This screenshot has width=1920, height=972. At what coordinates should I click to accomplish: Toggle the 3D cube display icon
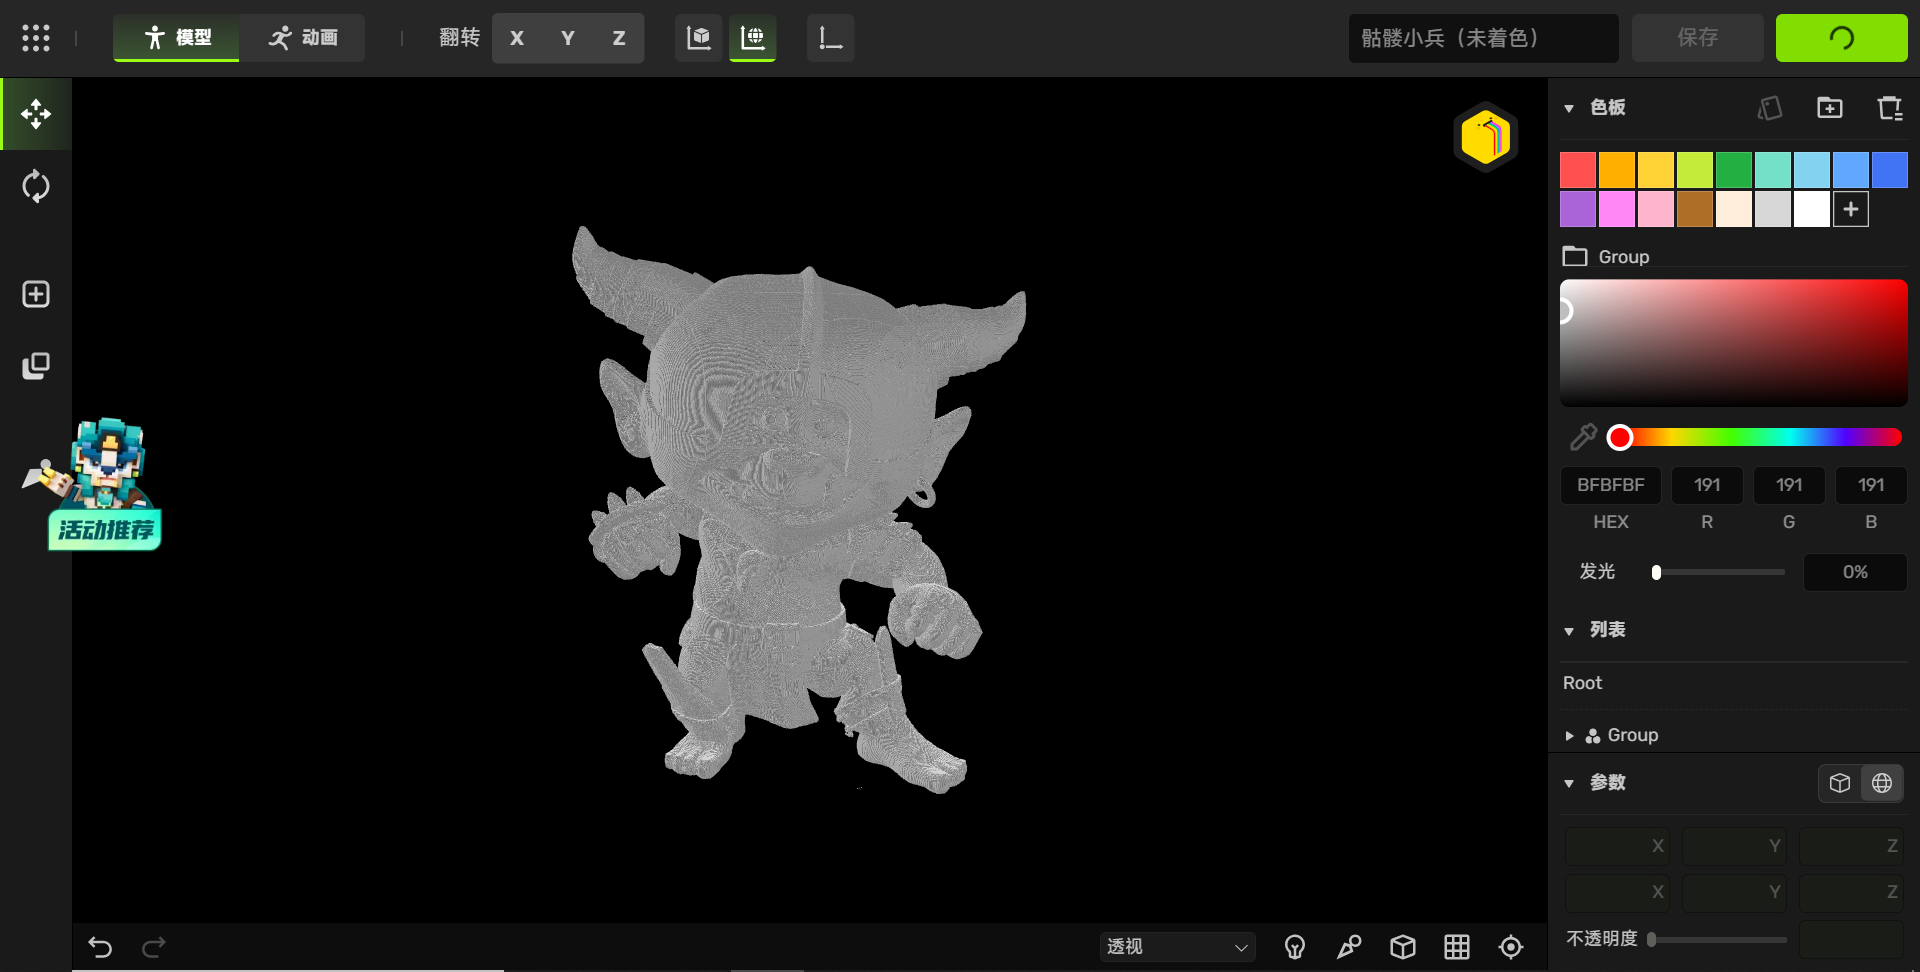pos(1403,947)
